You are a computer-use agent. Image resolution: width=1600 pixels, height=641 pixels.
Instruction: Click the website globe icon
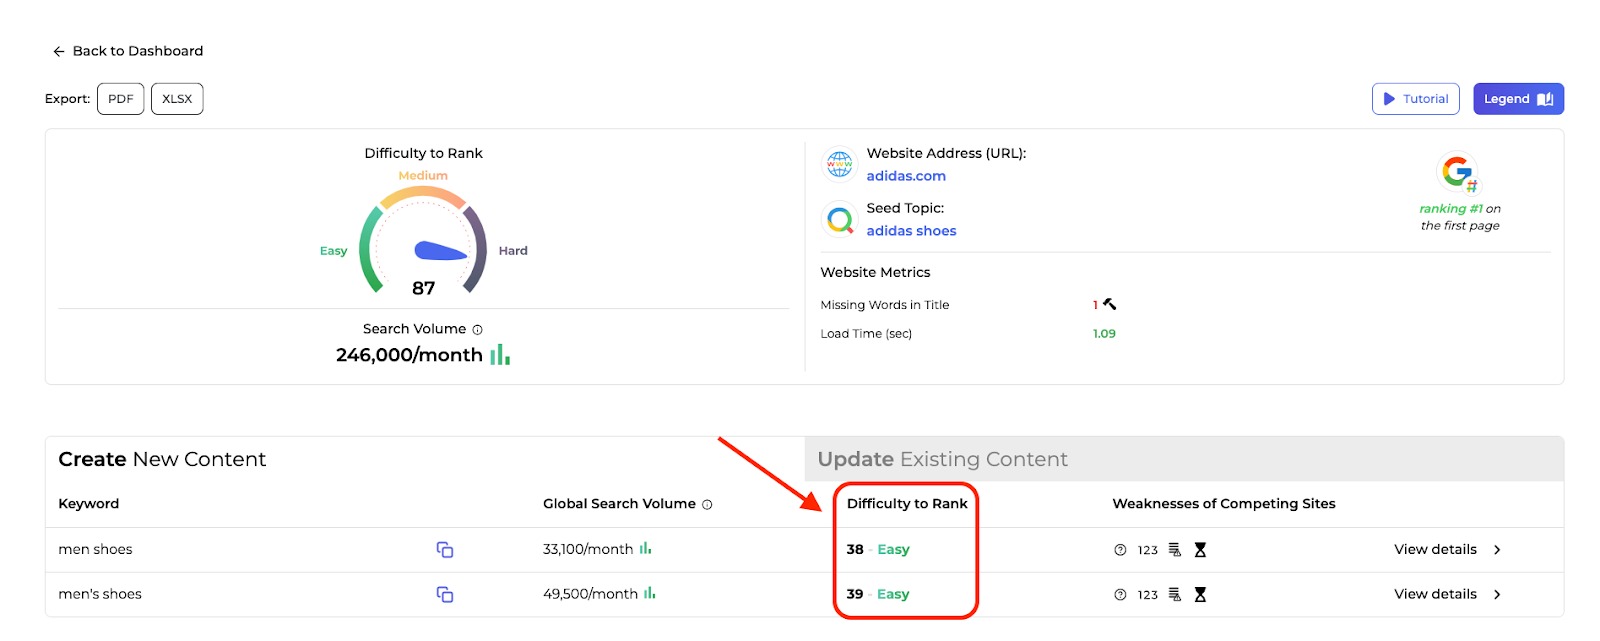click(x=840, y=164)
